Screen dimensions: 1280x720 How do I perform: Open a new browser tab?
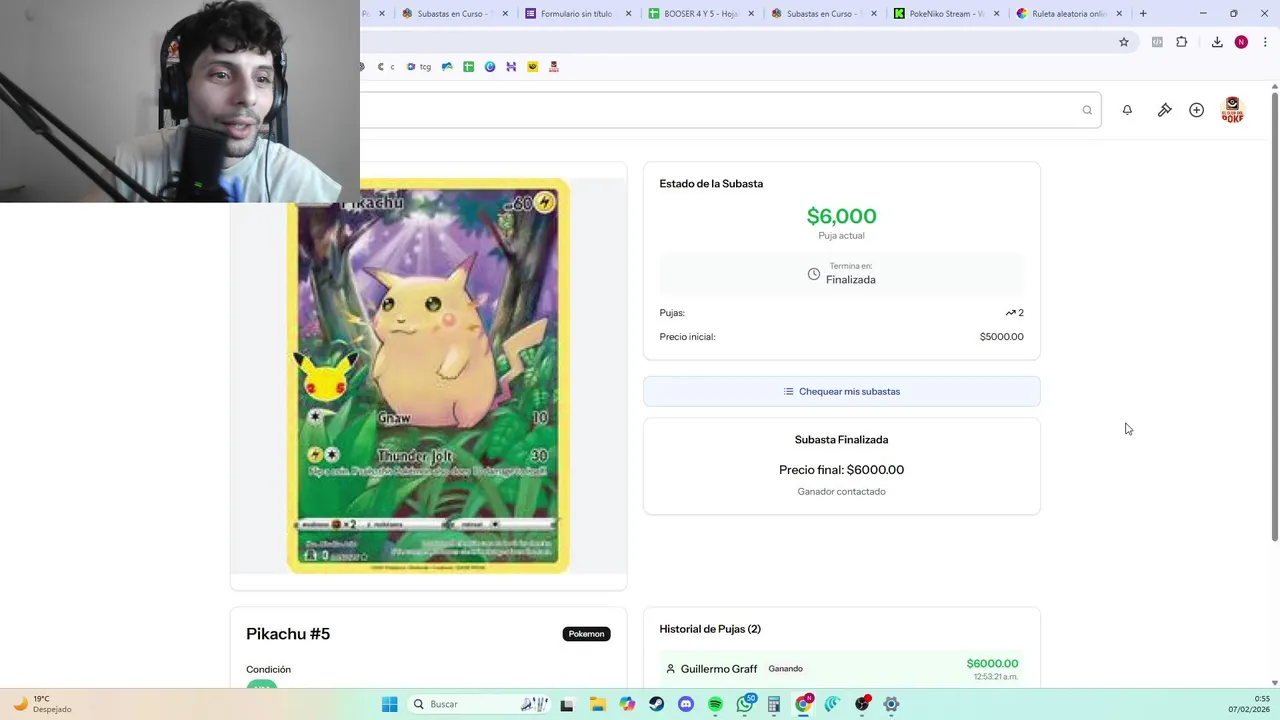[1143, 14]
